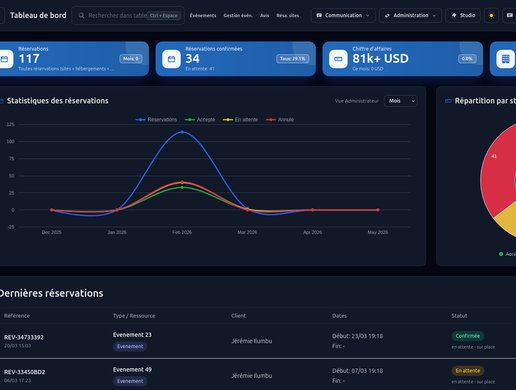Click the Communication menu icon
This screenshot has height=390, width=516.
tap(319, 15)
